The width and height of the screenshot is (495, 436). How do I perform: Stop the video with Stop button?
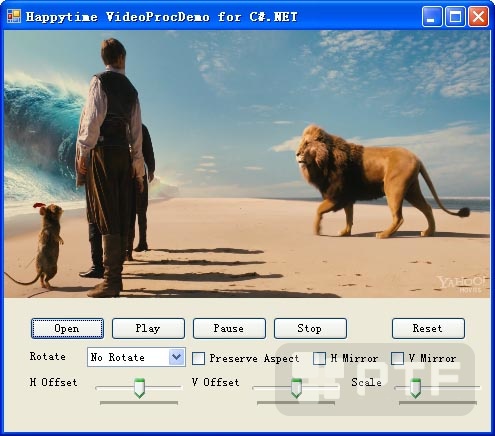click(310, 328)
